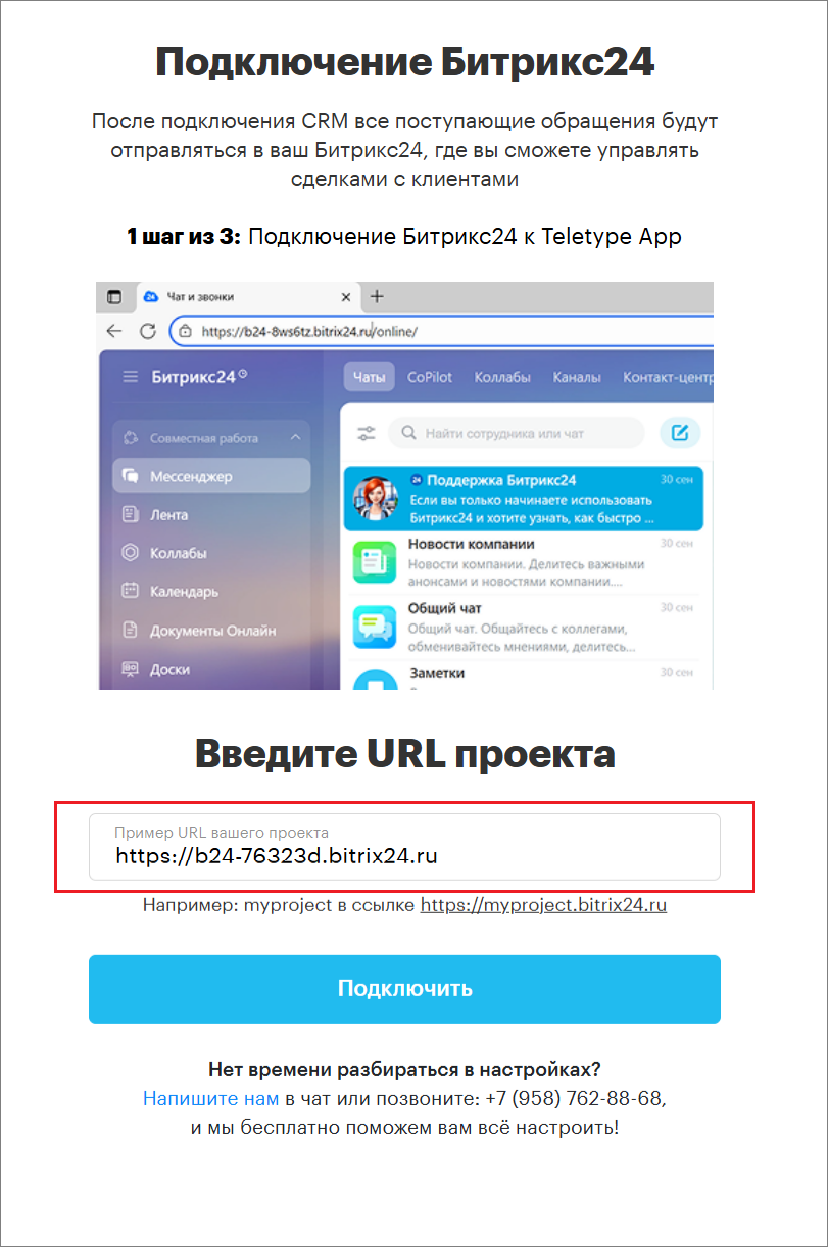828x1250 pixels.
Task: Open the Поддержка Битрикс24 chat
Action: [523, 499]
